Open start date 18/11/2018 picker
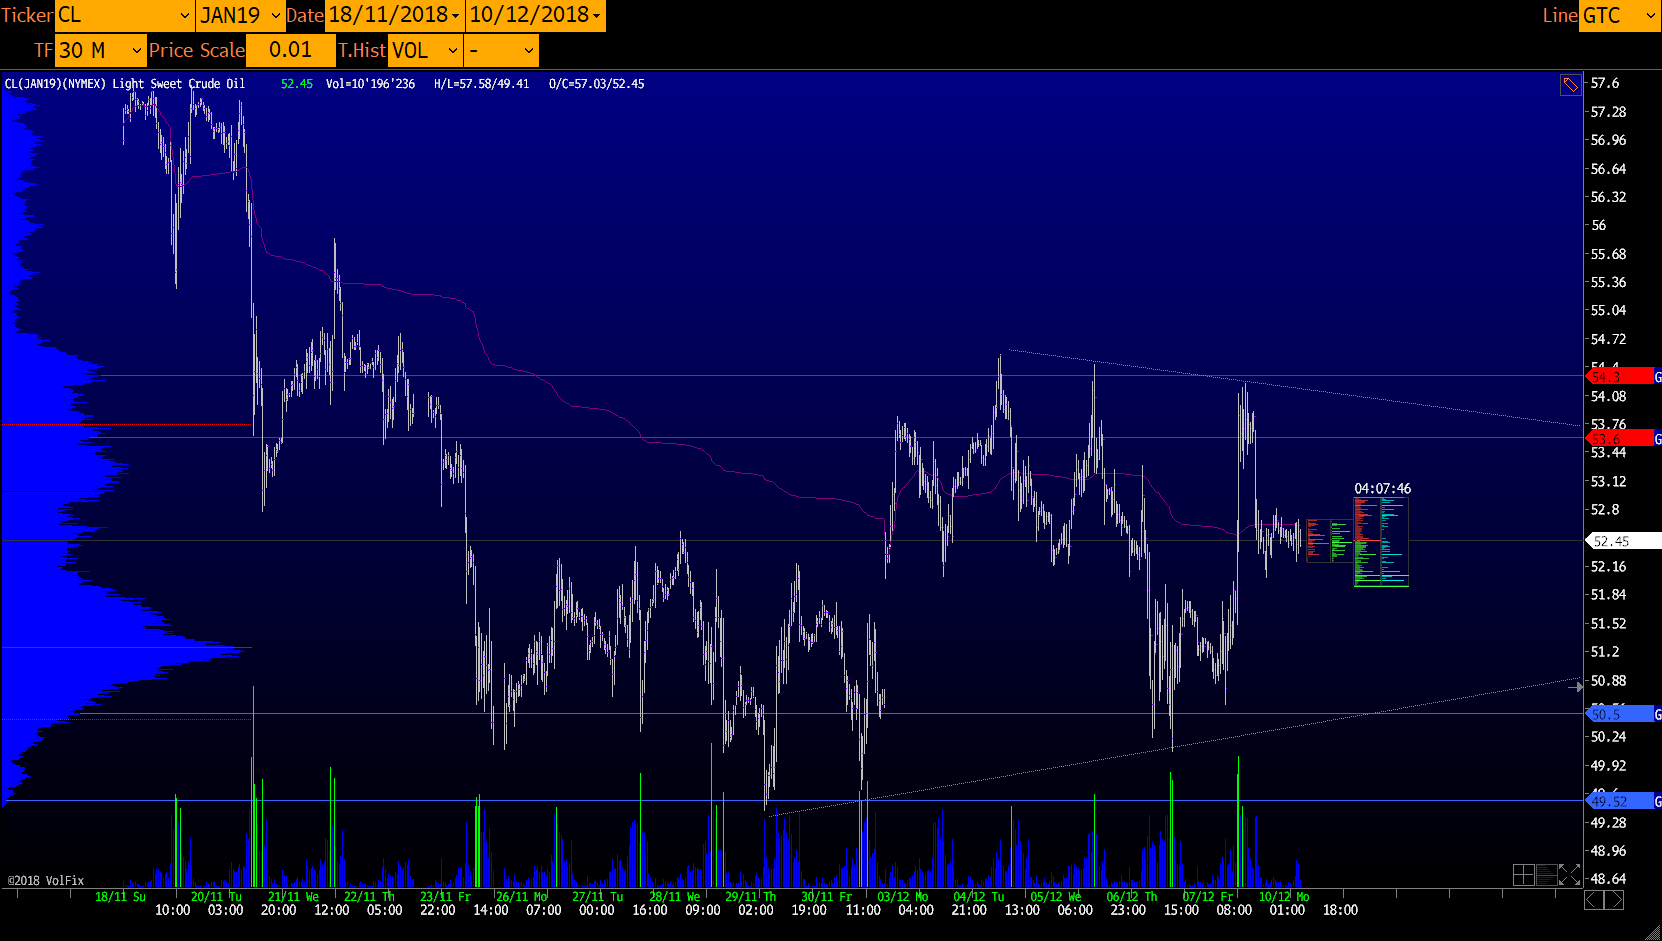 pos(394,16)
